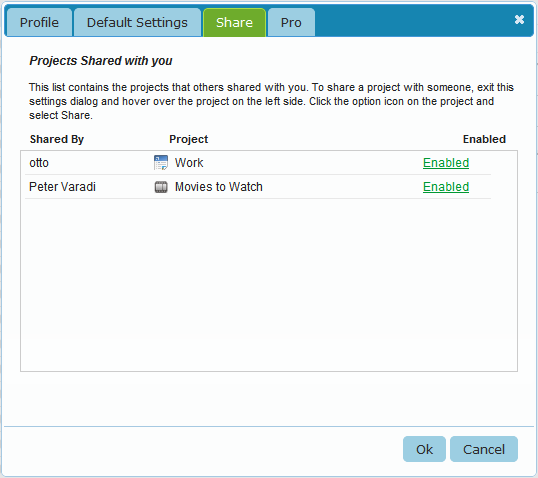Select the Share tab
This screenshot has width=538, height=478.
tap(234, 22)
